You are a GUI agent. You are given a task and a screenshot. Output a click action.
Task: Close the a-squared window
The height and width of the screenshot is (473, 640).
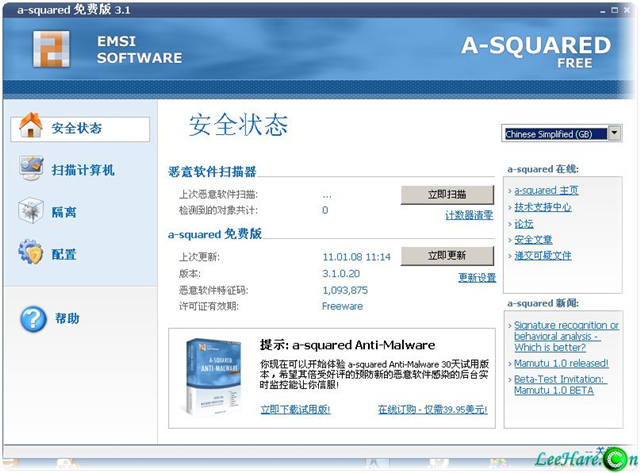(x=627, y=10)
